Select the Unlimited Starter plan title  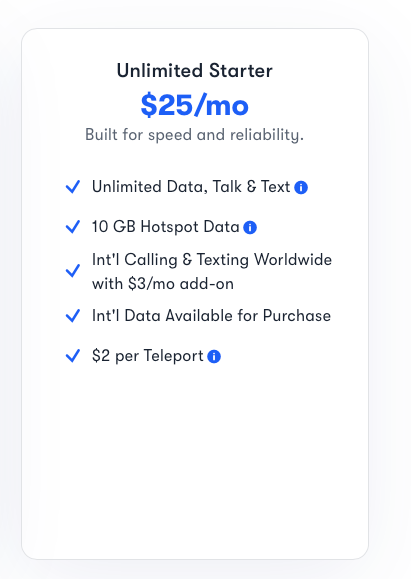(195, 71)
